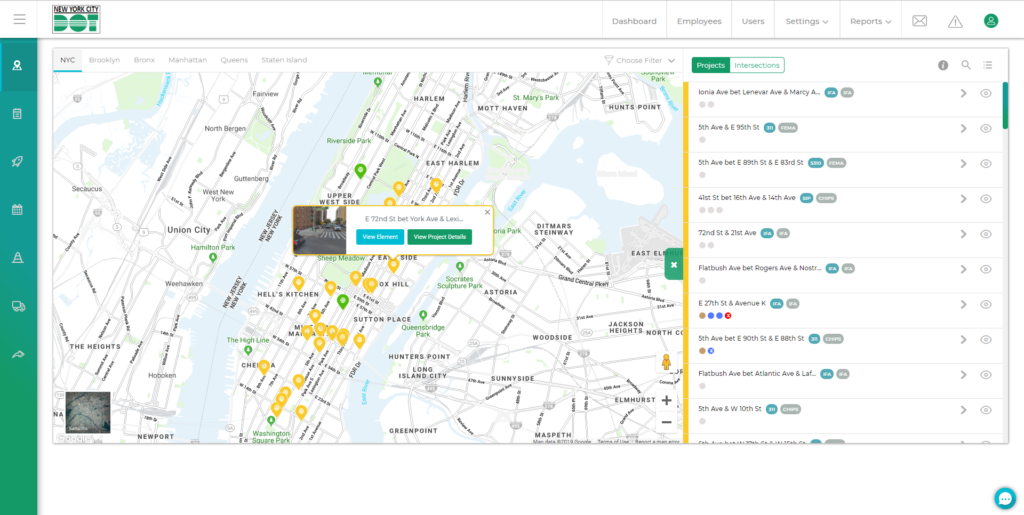
Task: Toggle visibility eye for E 27th St & Avenue K
Action: (x=985, y=304)
